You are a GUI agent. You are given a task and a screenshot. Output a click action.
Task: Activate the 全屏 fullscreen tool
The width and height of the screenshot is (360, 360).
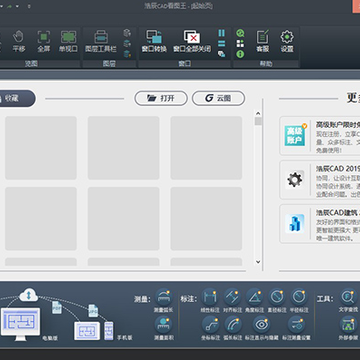click(x=43, y=41)
